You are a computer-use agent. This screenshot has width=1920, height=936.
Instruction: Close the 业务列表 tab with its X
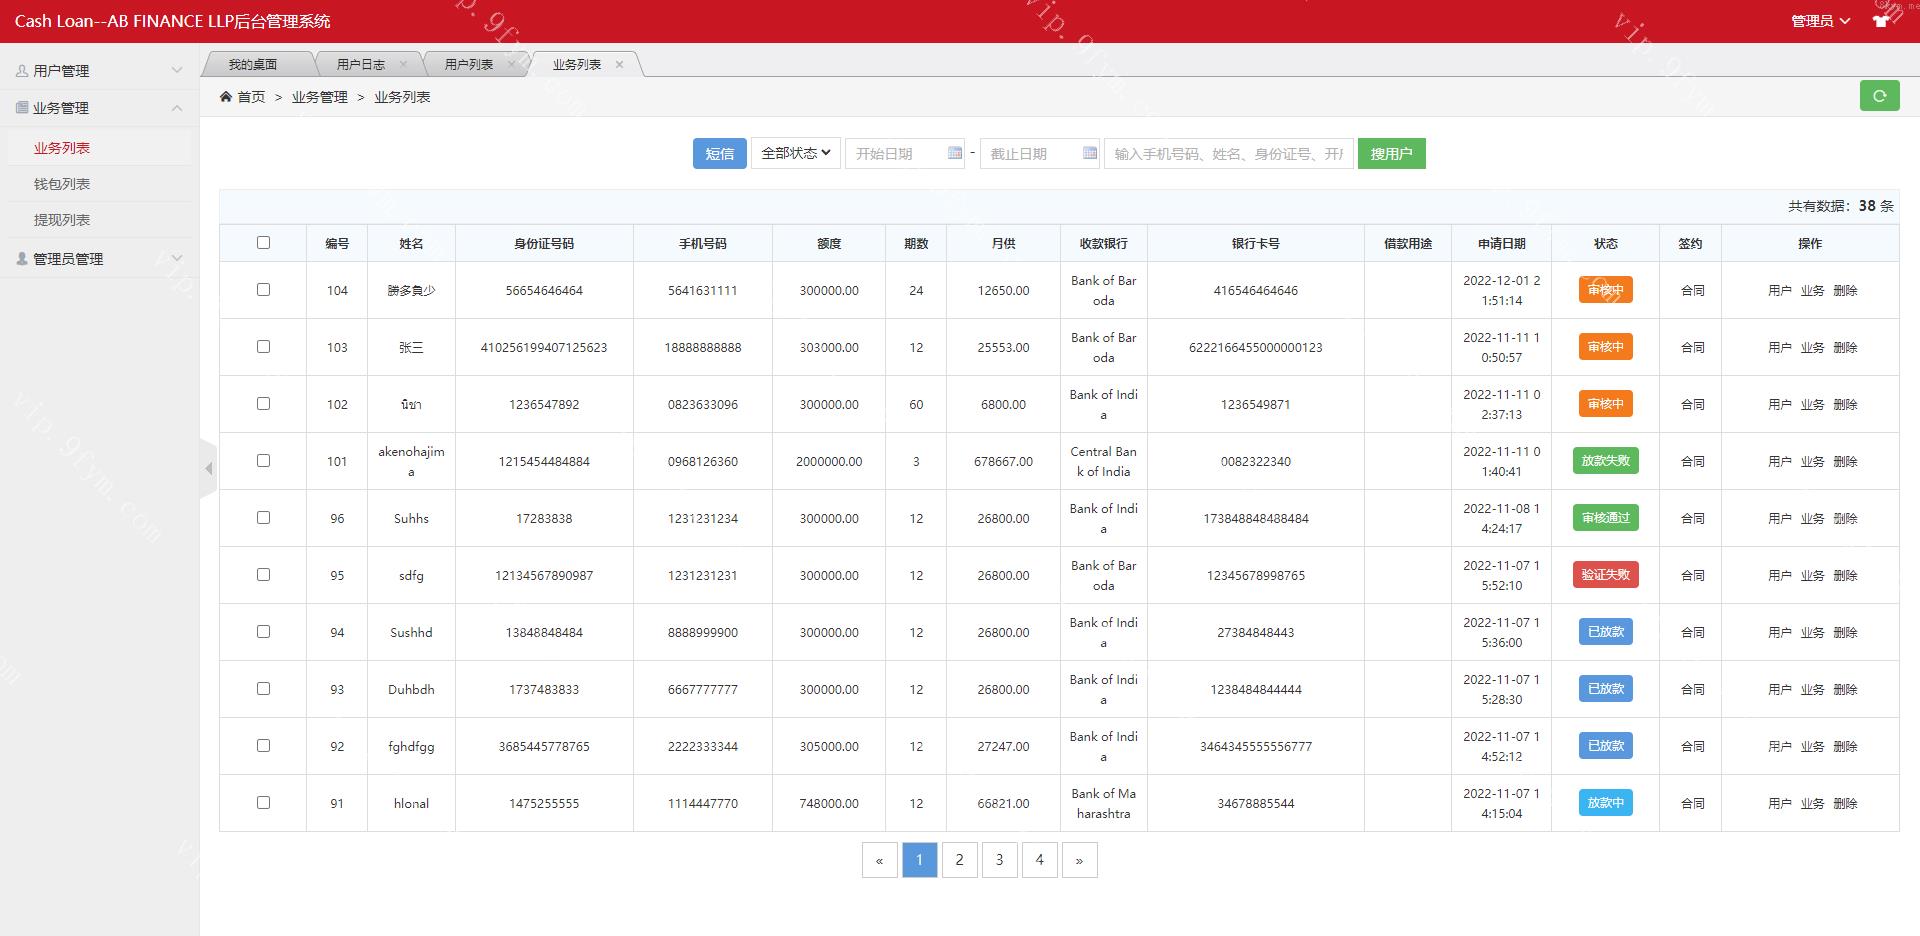click(619, 65)
